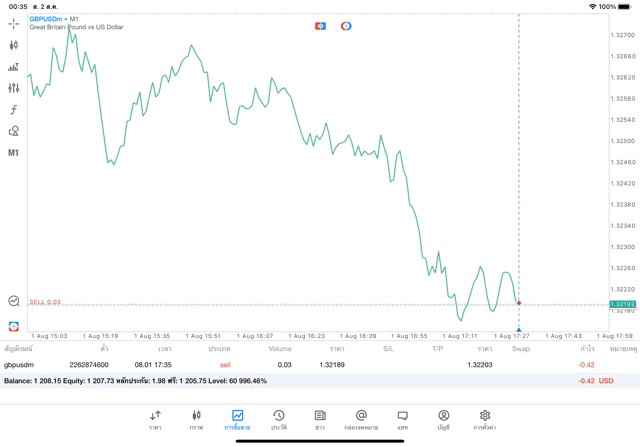Tap the flag icon at chart top
The width and height of the screenshot is (640, 447).
click(x=320, y=26)
